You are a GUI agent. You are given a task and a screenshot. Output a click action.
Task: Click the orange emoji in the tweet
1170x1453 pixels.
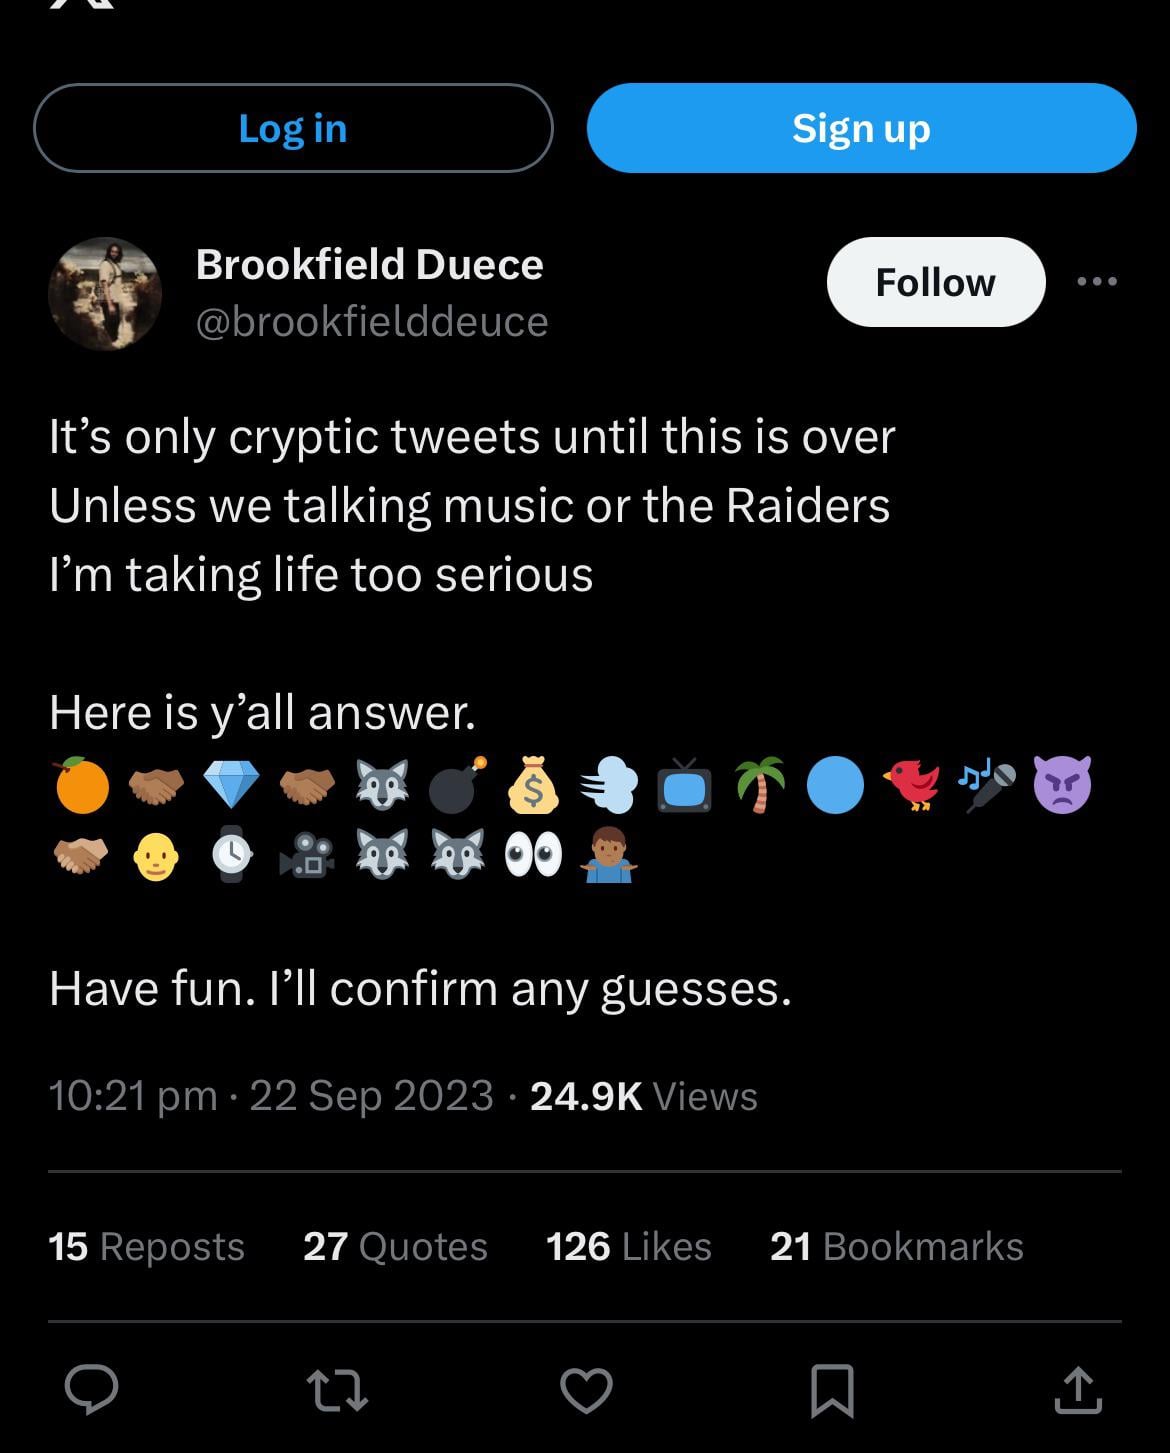tap(82, 785)
